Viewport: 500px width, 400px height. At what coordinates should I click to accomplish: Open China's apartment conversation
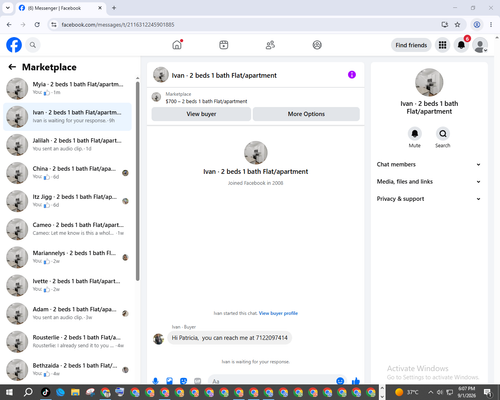pos(68,173)
